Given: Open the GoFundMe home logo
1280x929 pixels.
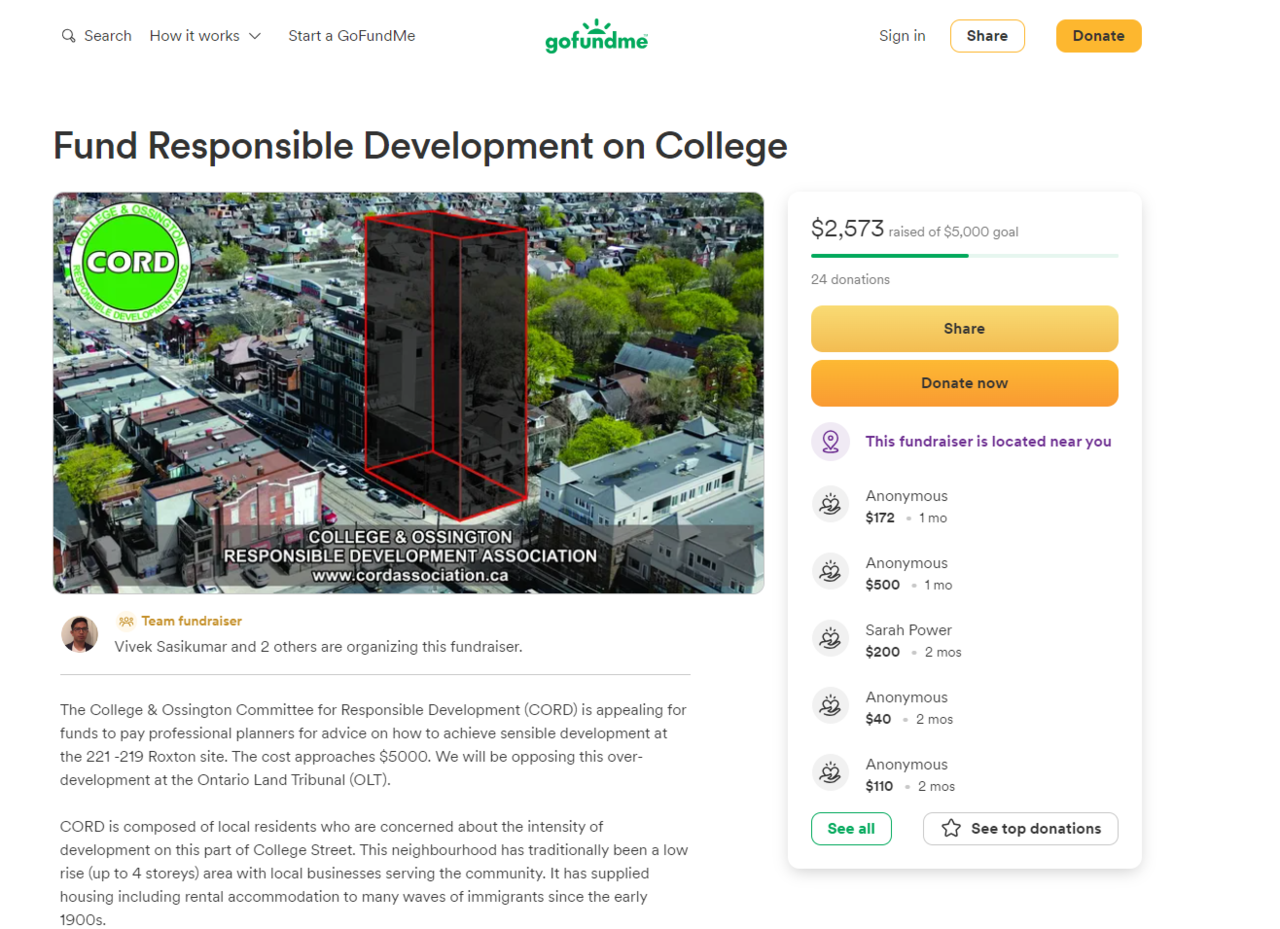Looking at the screenshot, I should (x=597, y=36).
